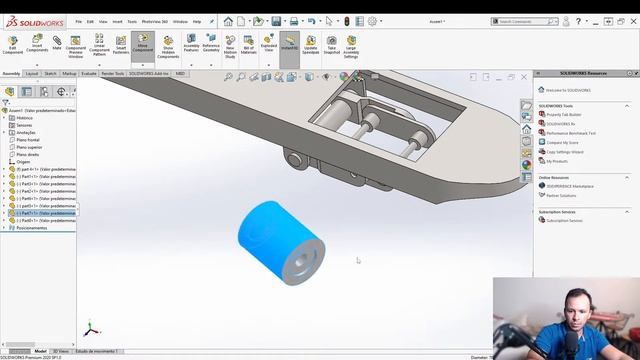Open the Insert menu

click(x=117, y=22)
